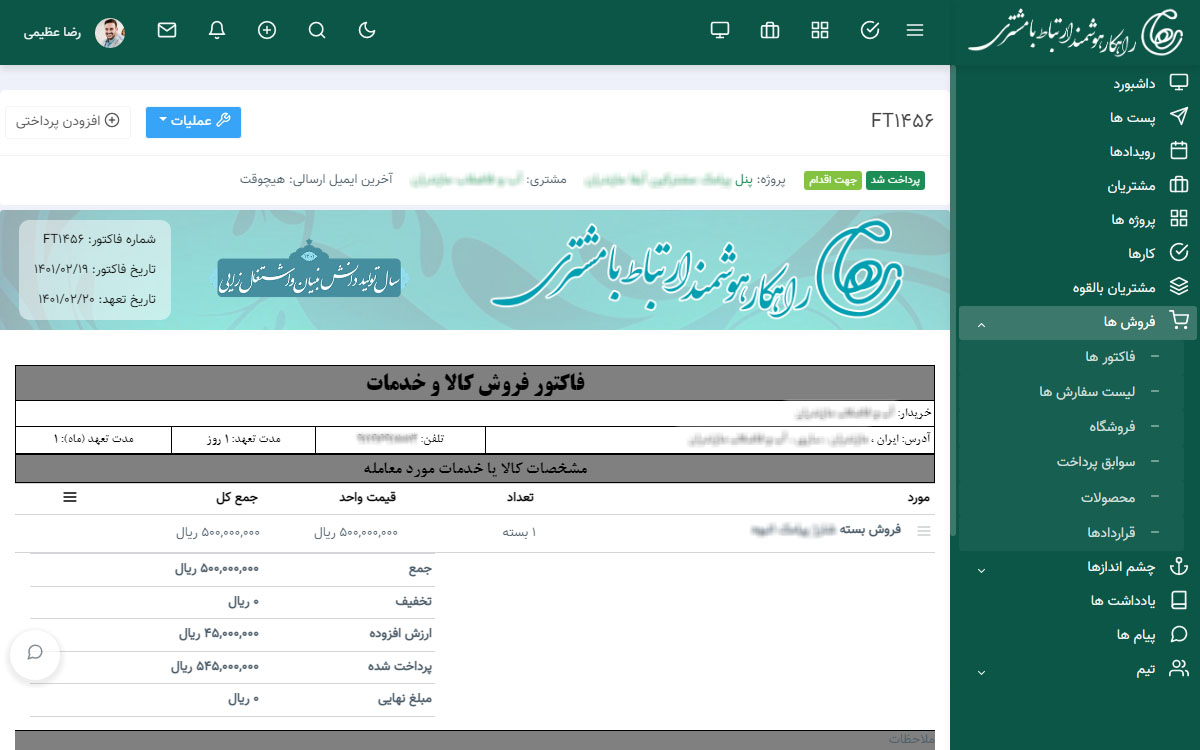Open the search magnifier icon in header
Viewport: 1200px width, 750px height.
pos(317,30)
